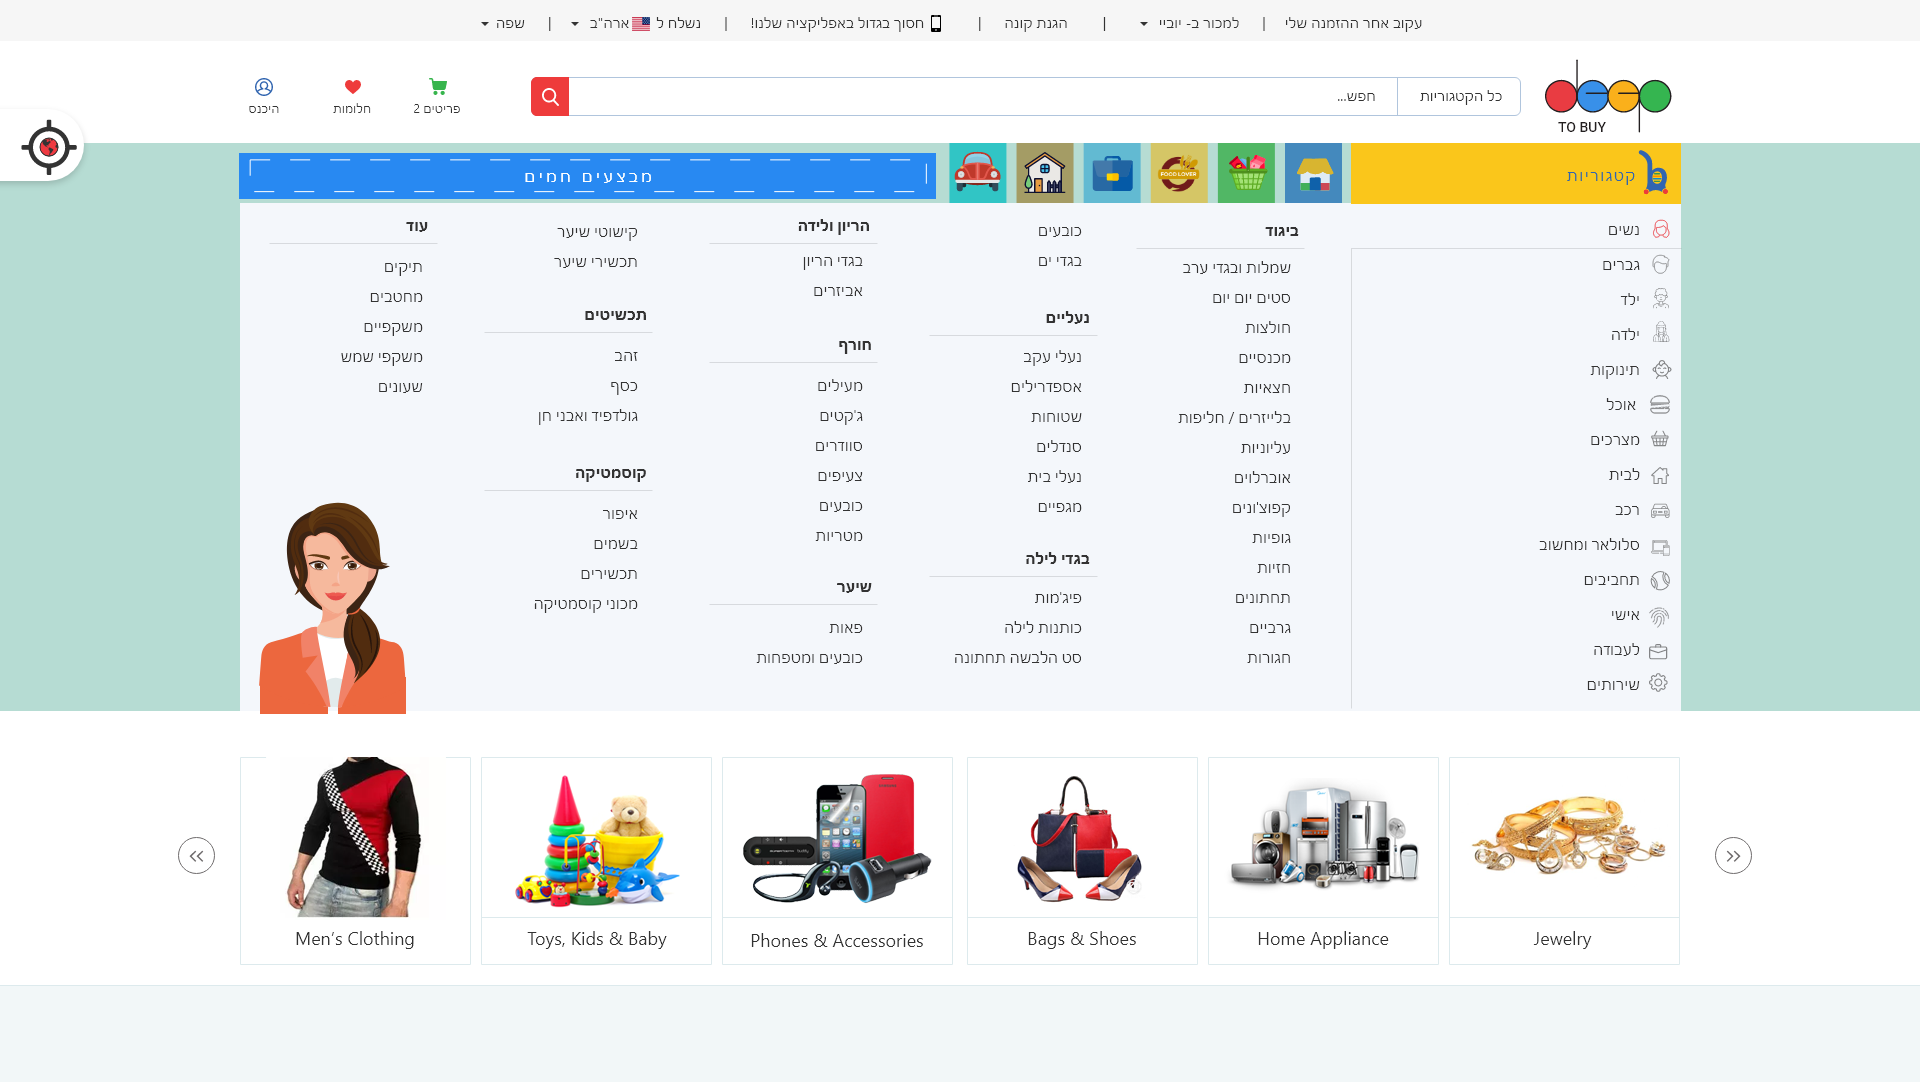This screenshot has width=1920, height=1082.
Task: Open the order tracking link
Action: point(1353,23)
